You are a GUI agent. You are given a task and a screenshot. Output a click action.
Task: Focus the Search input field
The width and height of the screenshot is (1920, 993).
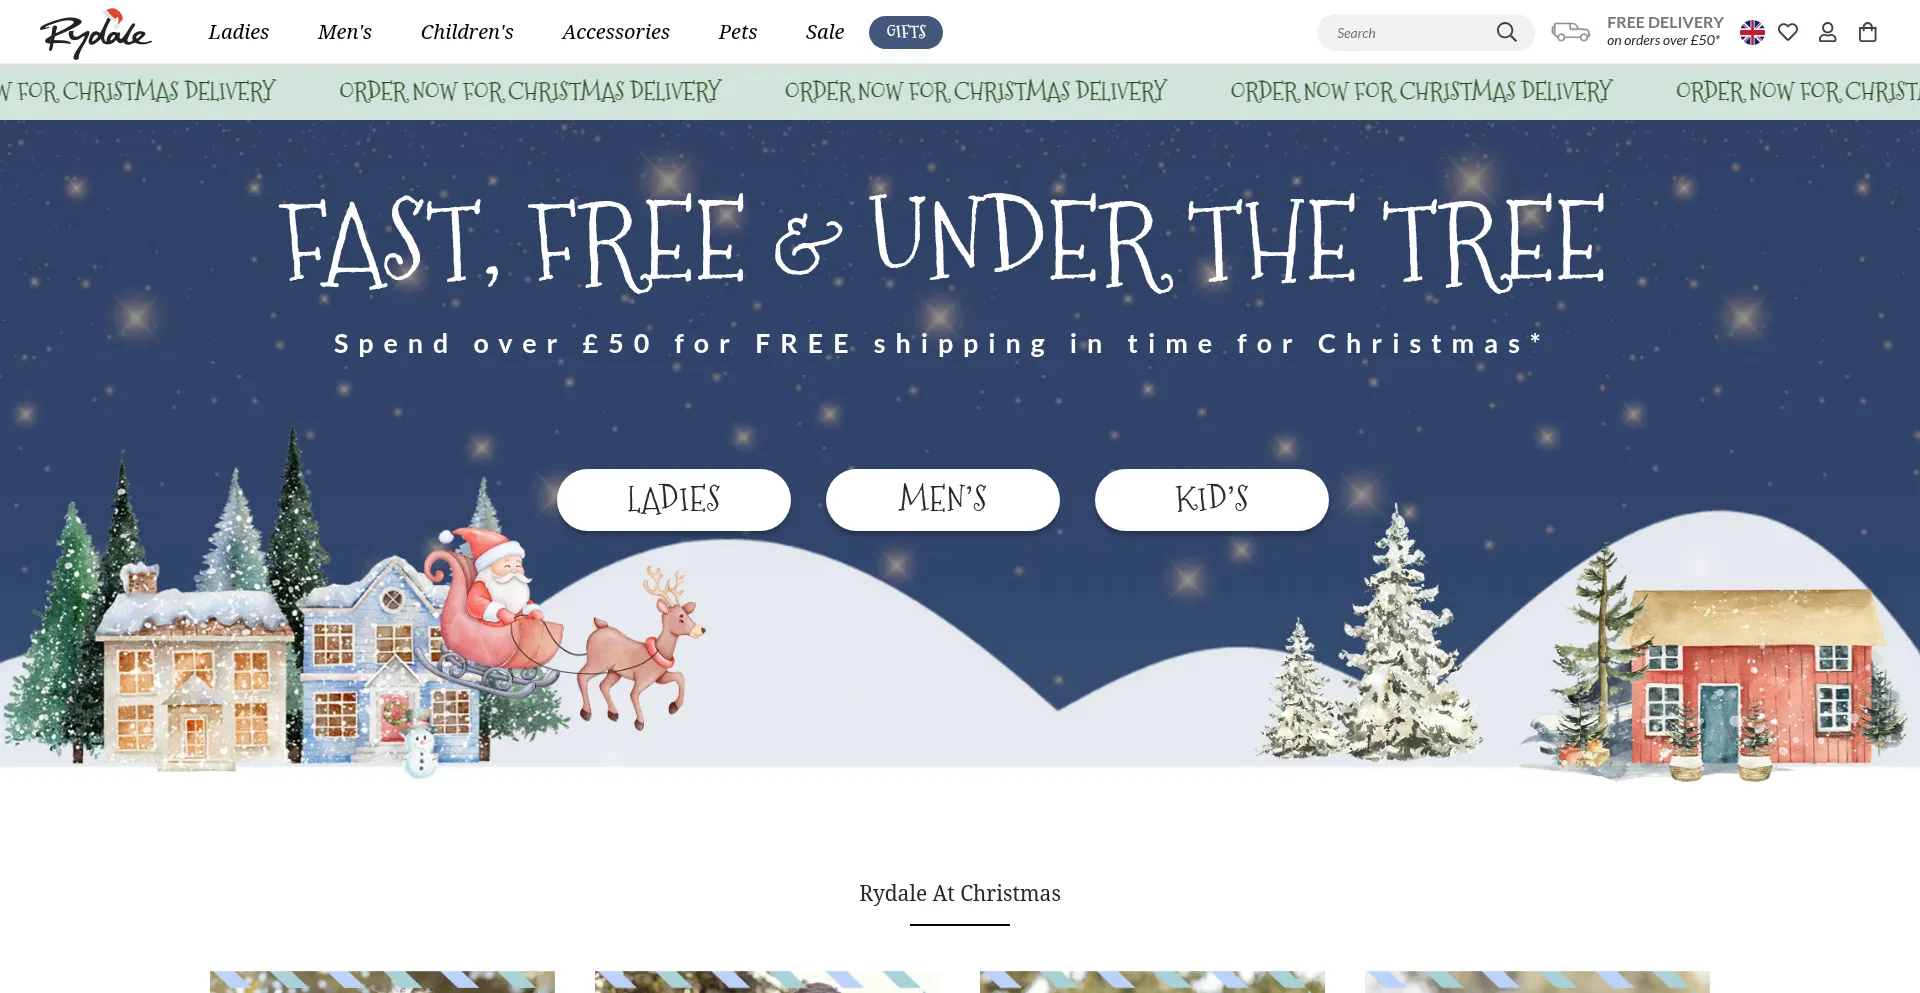(1408, 33)
